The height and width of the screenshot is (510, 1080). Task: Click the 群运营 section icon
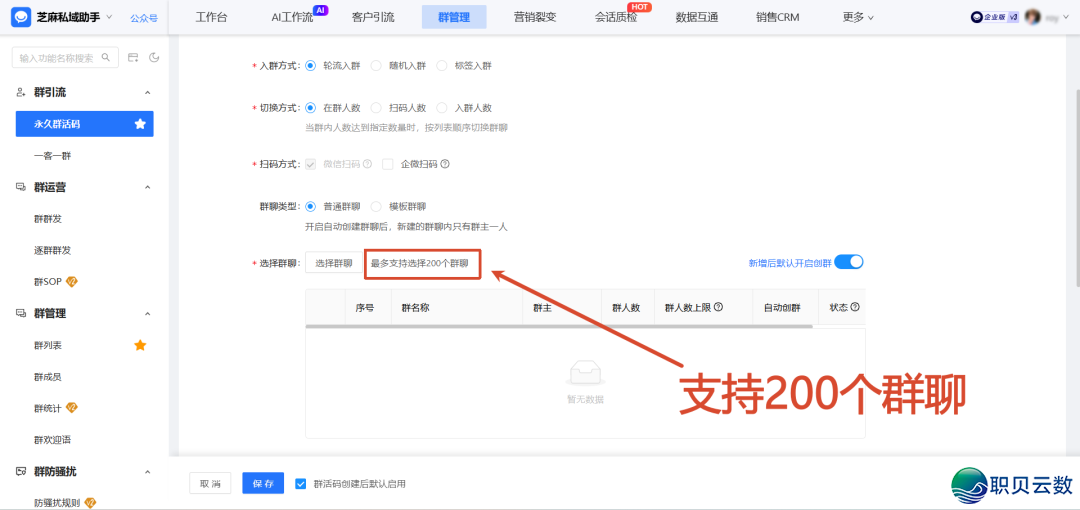pos(21,187)
